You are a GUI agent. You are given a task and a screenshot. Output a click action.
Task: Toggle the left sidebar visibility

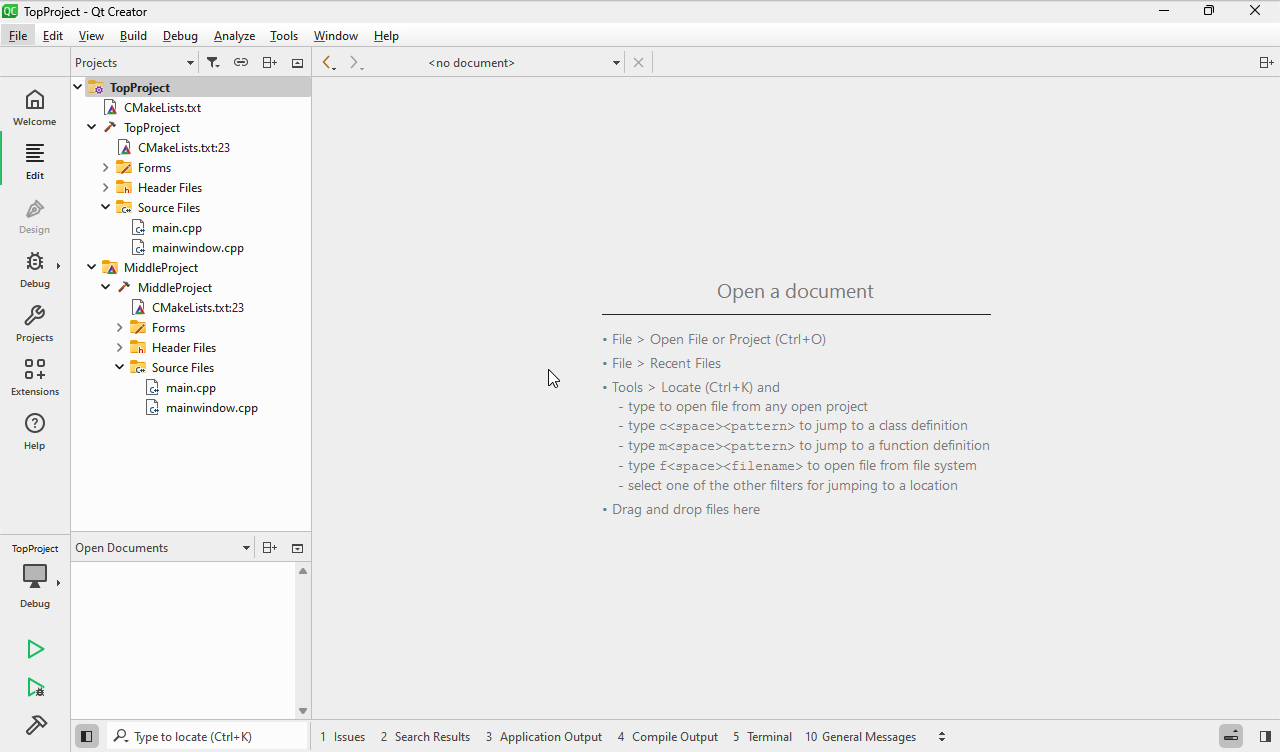[x=87, y=737]
